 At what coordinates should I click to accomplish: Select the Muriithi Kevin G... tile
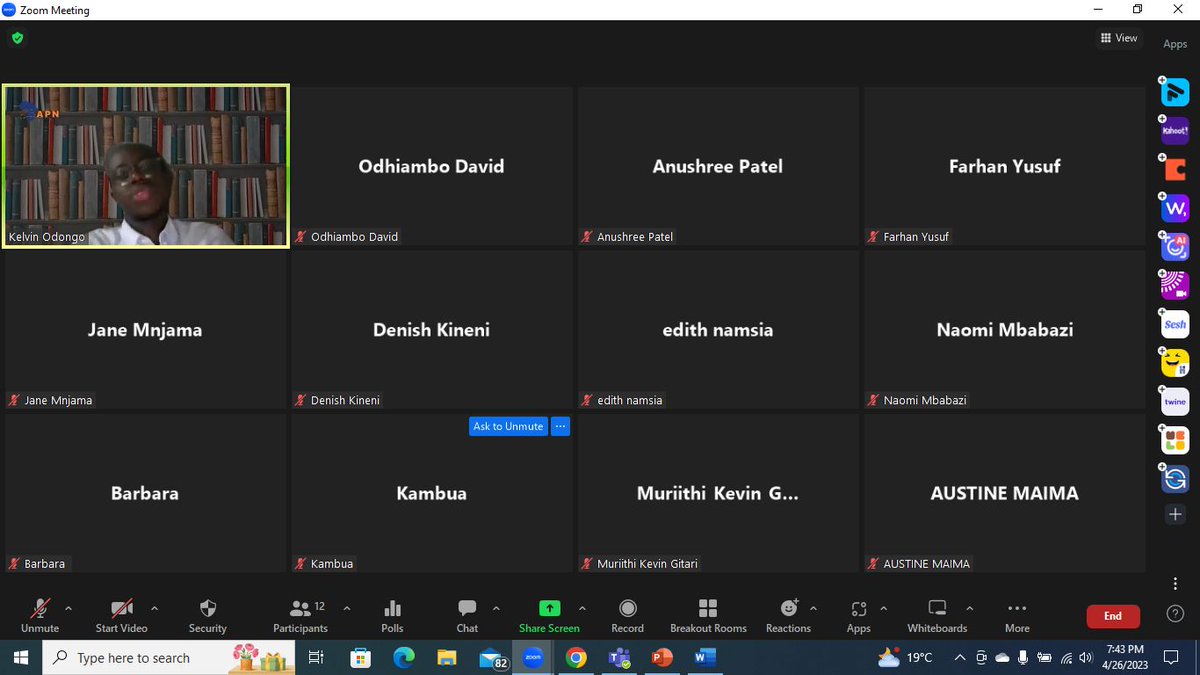click(x=718, y=493)
